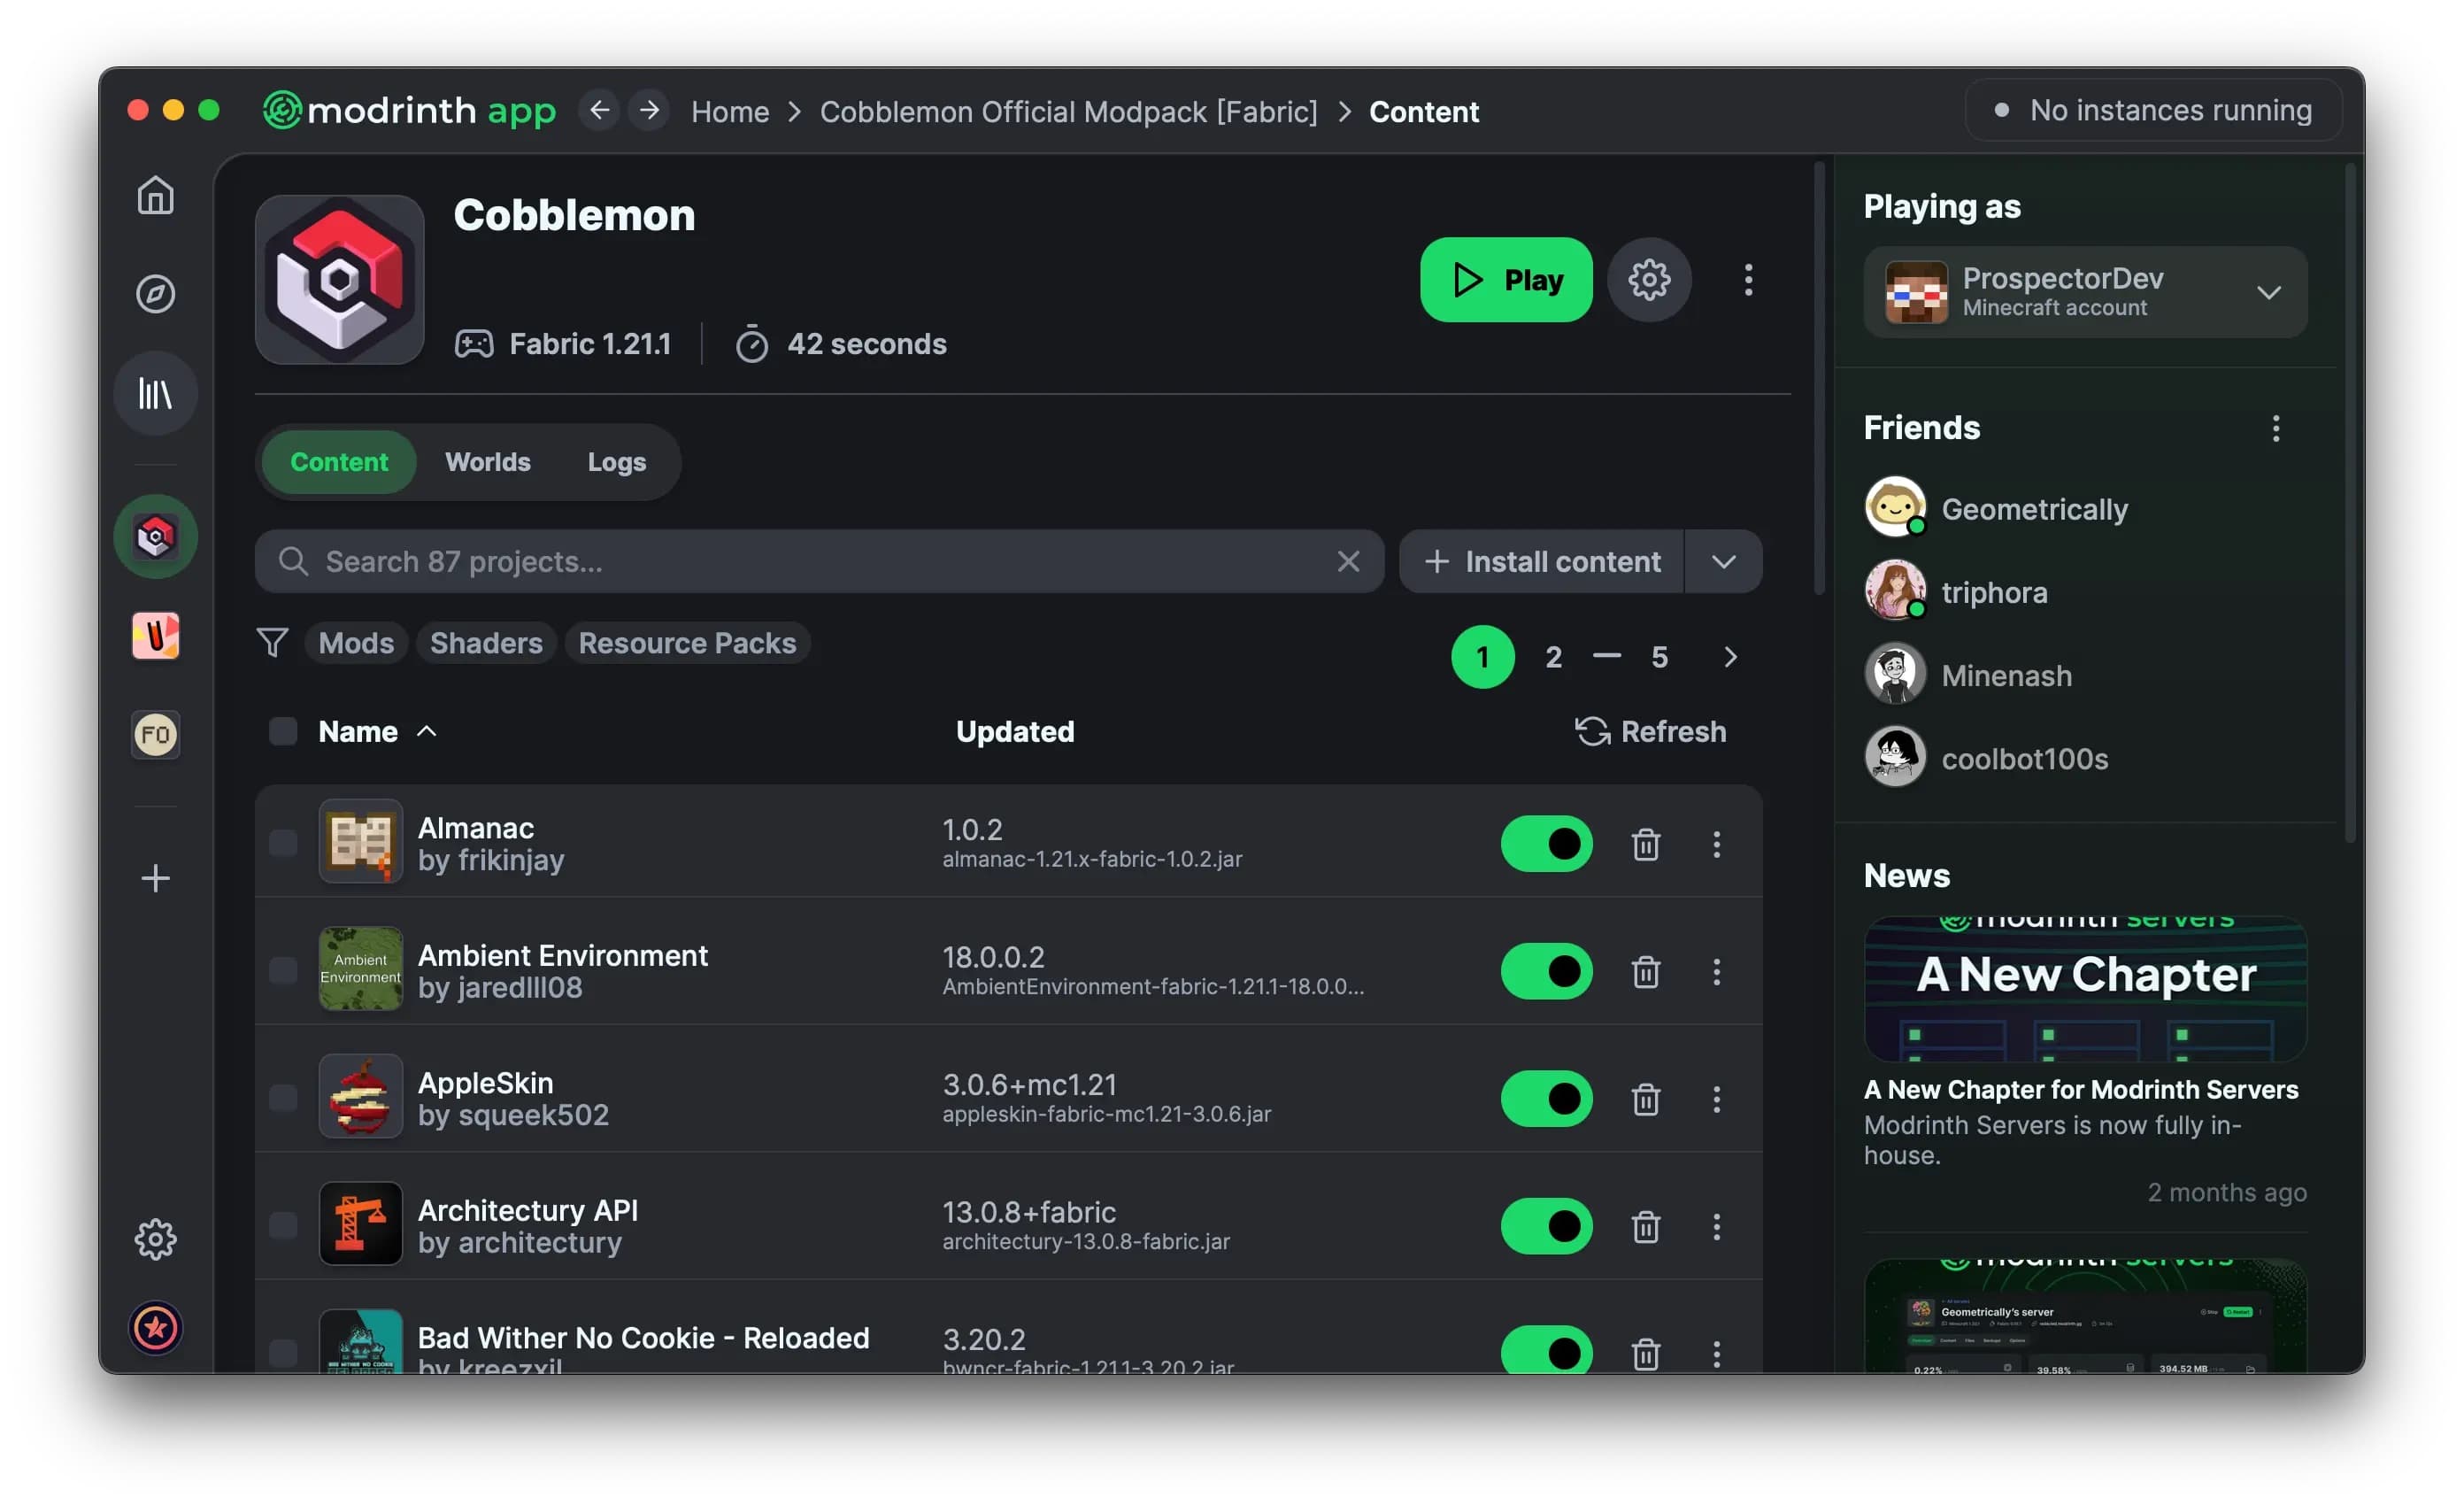This screenshot has width=2464, height=1505.
Task: Switch to the Worlds tab
Action: pos(488,462)
